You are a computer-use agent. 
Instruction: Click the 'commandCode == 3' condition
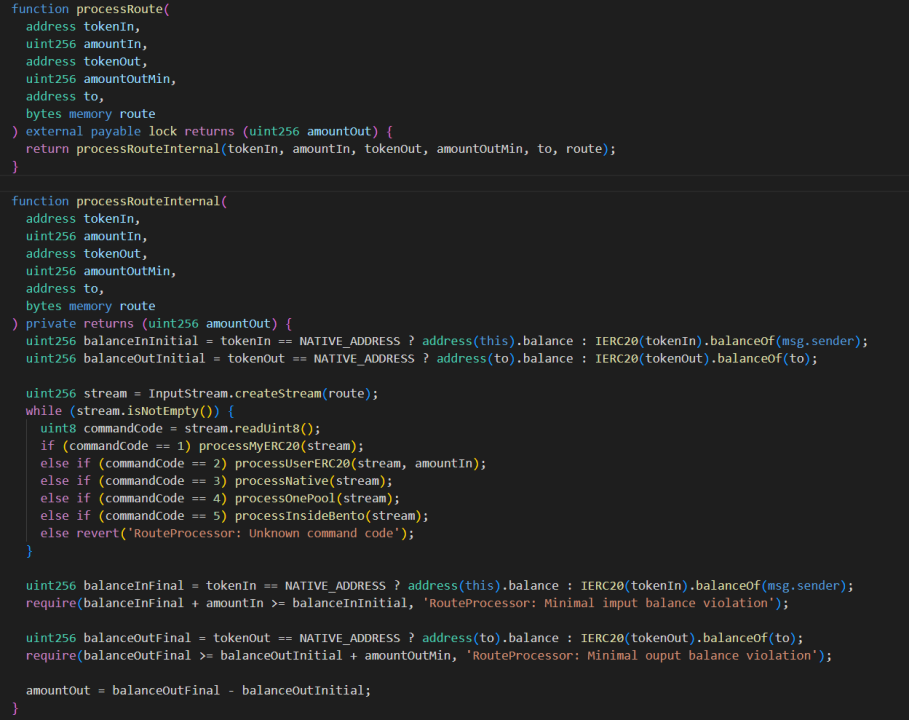tap(162, 481)
